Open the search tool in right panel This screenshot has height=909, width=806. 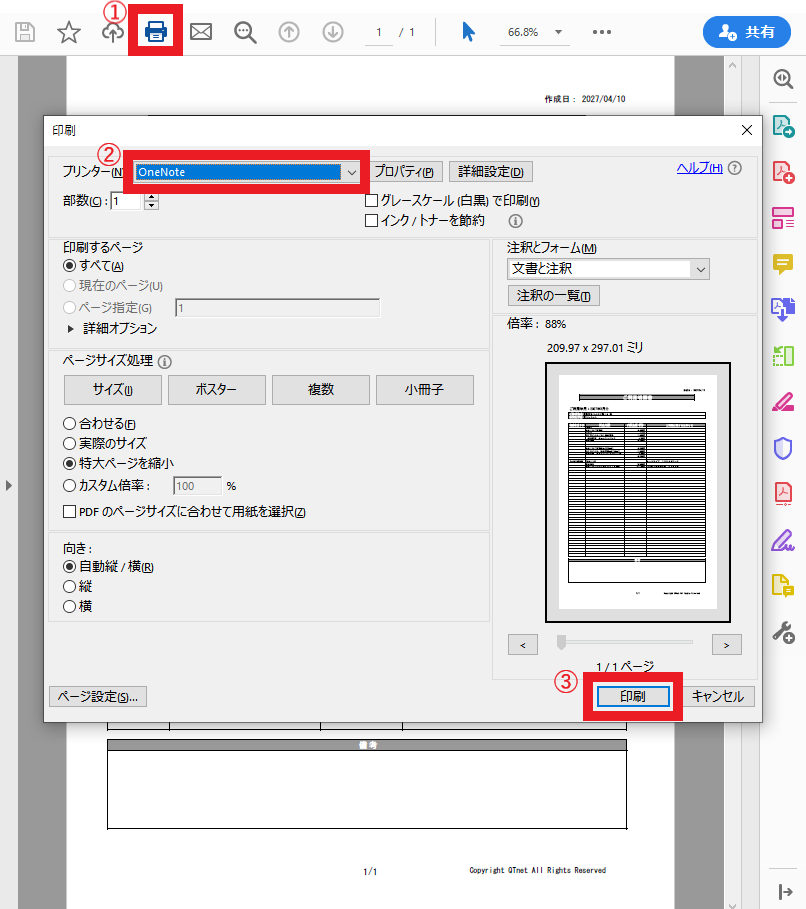point(783,79)
